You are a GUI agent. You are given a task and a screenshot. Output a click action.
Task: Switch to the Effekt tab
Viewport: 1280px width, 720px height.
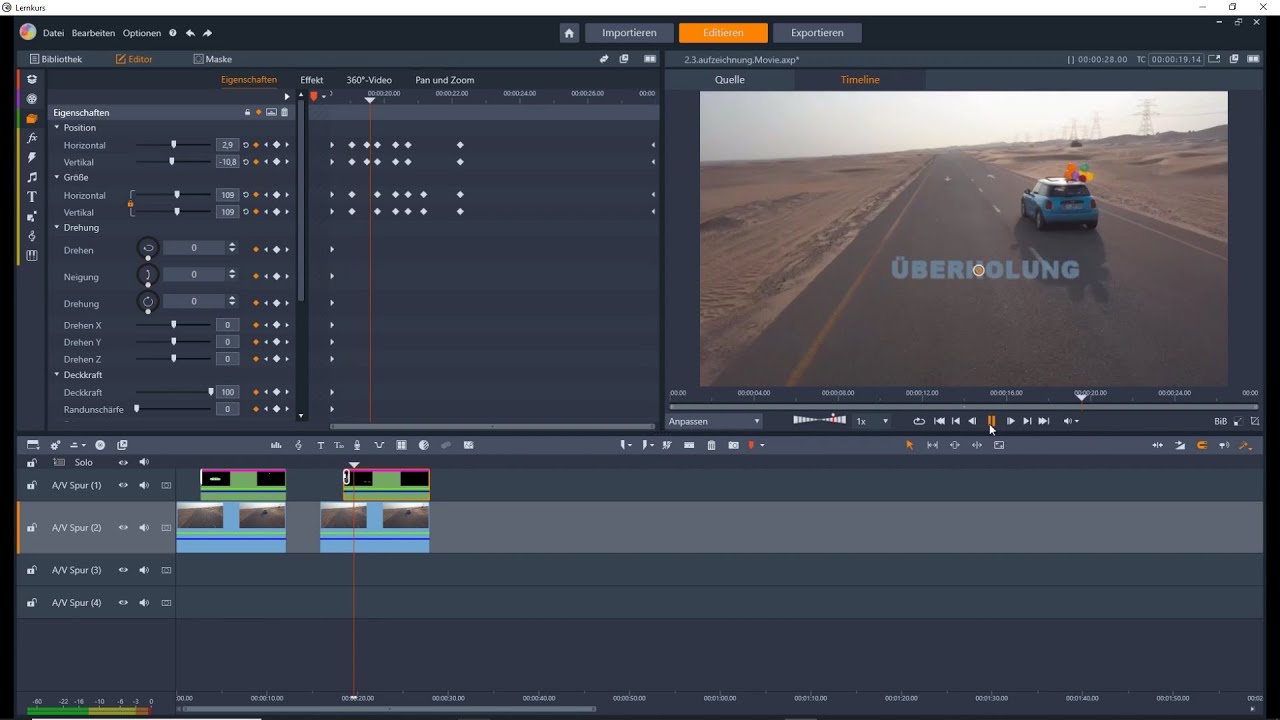coord(312,80)
